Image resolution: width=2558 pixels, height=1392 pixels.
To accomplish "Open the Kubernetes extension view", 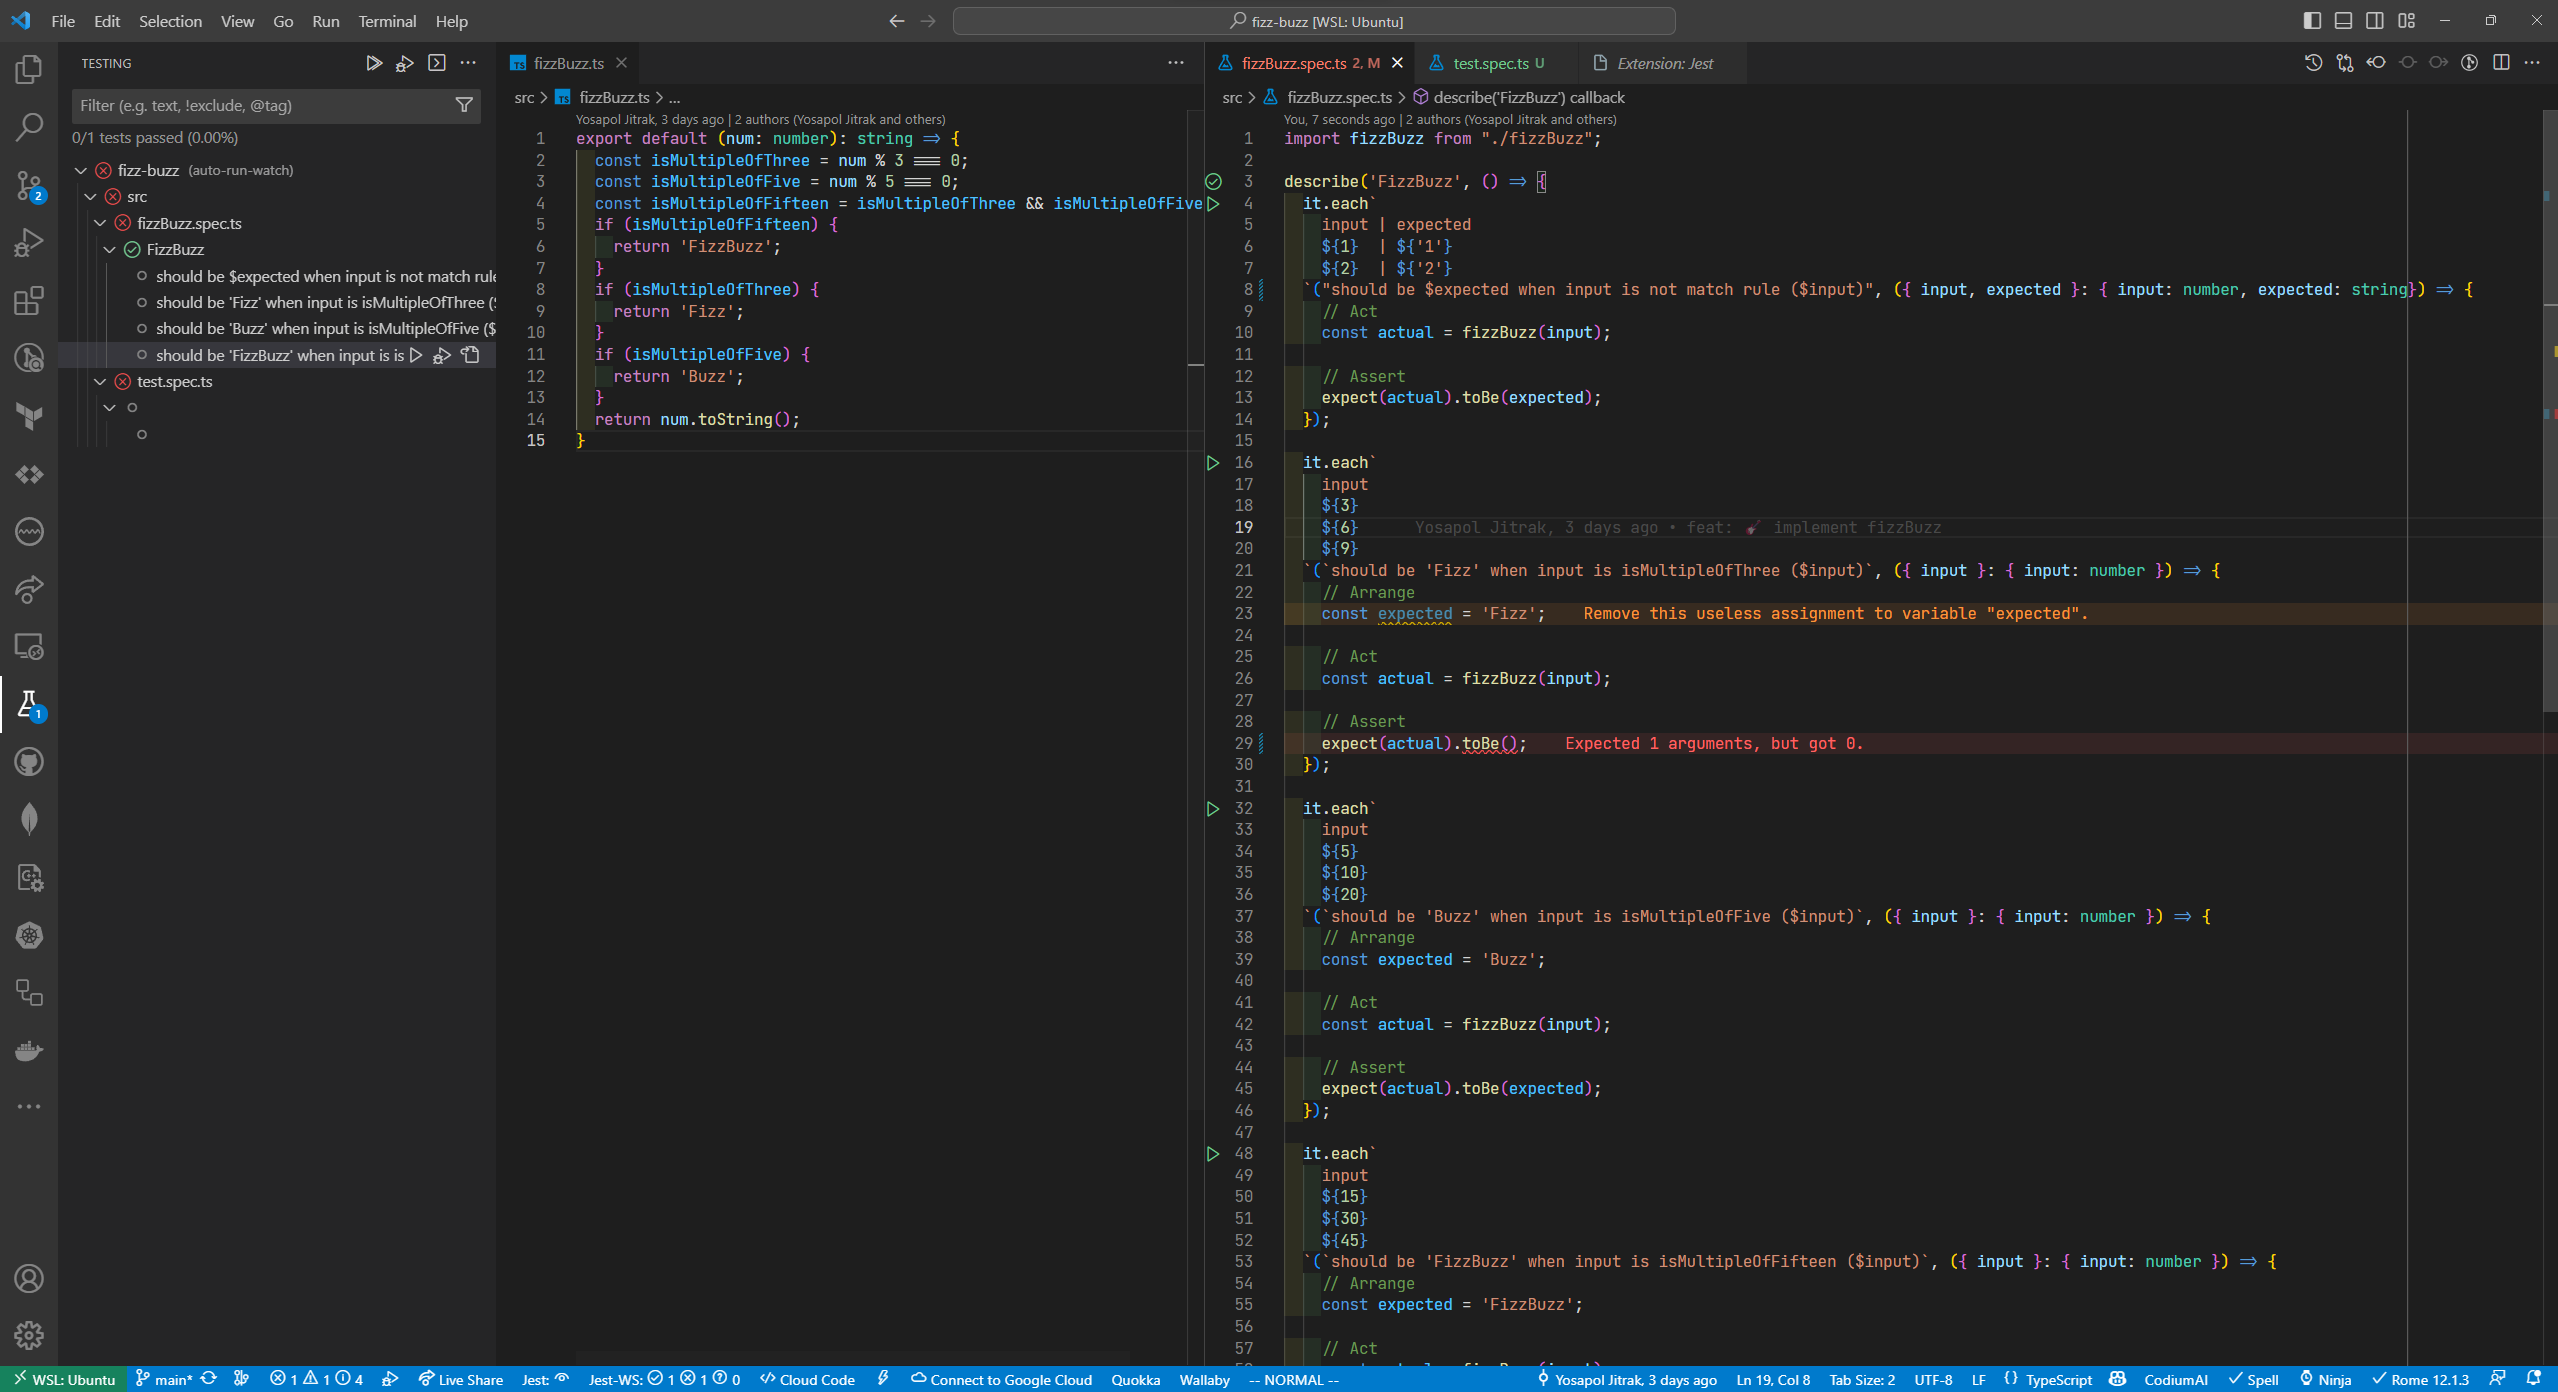I will coord(29,935).
